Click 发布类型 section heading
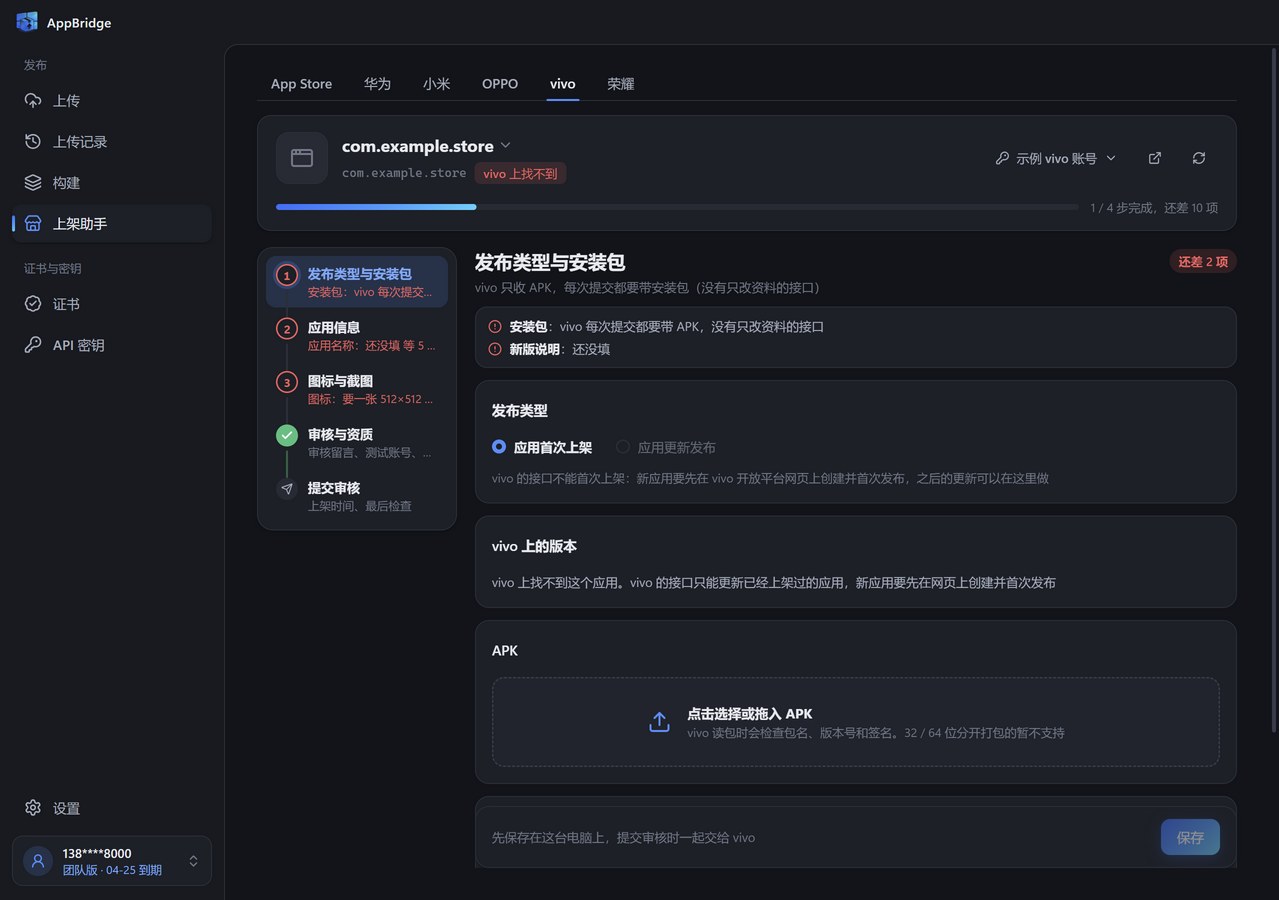Image resolution: width=1279 pixels, height=900 pixels. (x=519, y=411)
